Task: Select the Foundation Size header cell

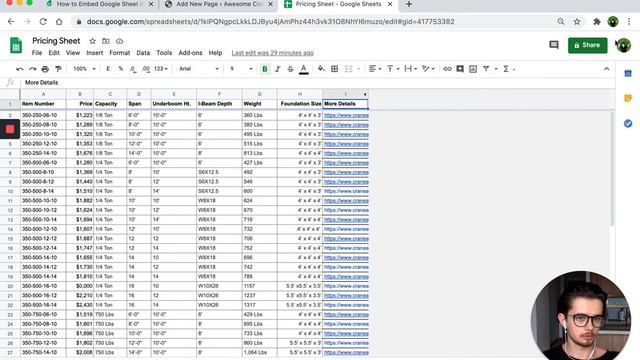Action: point(300,104)
